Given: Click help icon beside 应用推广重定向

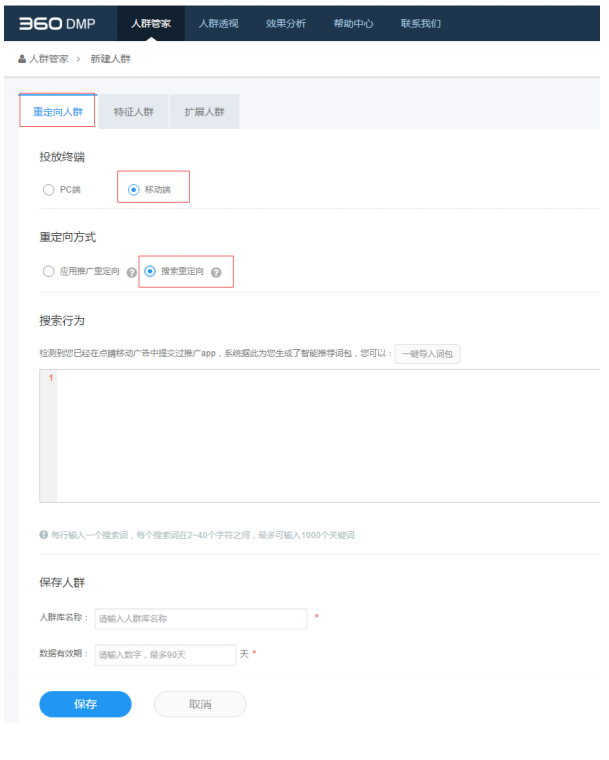Looking at the screenshot, I should 131,272.
